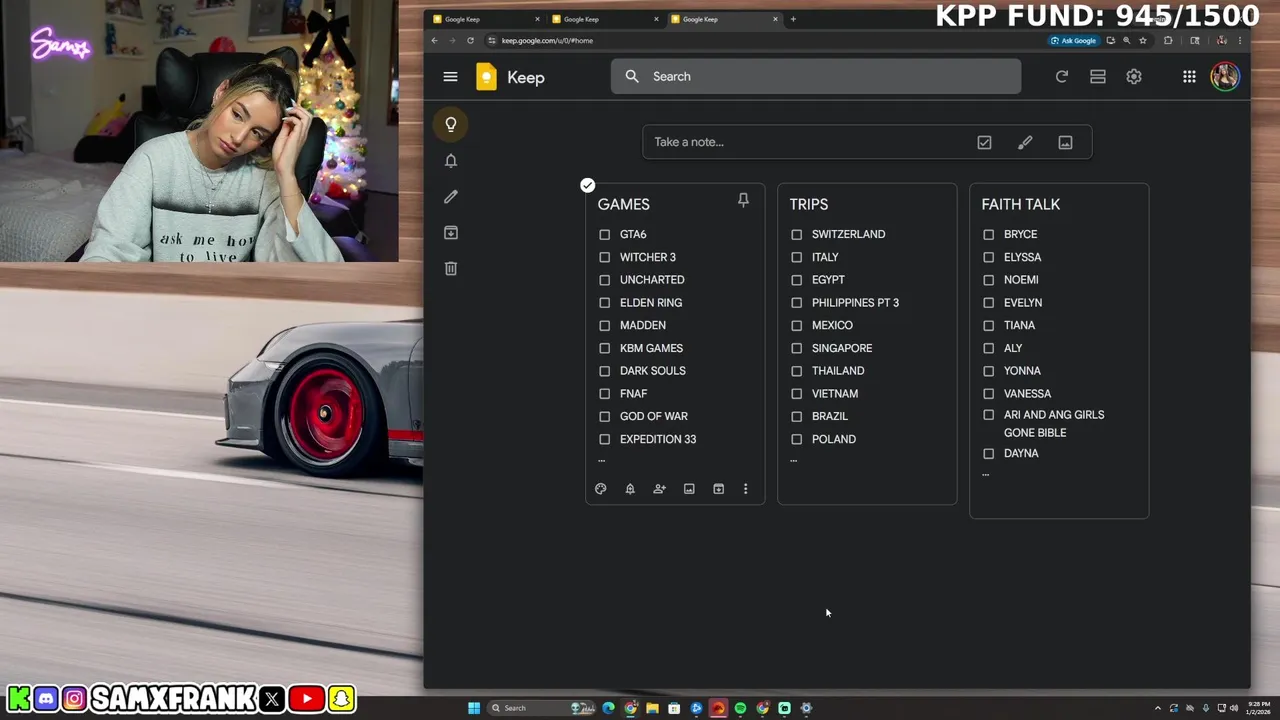1280x720 pixels.
Task: Click THAILAND in the TRIPS list
Action: (838, 371)
